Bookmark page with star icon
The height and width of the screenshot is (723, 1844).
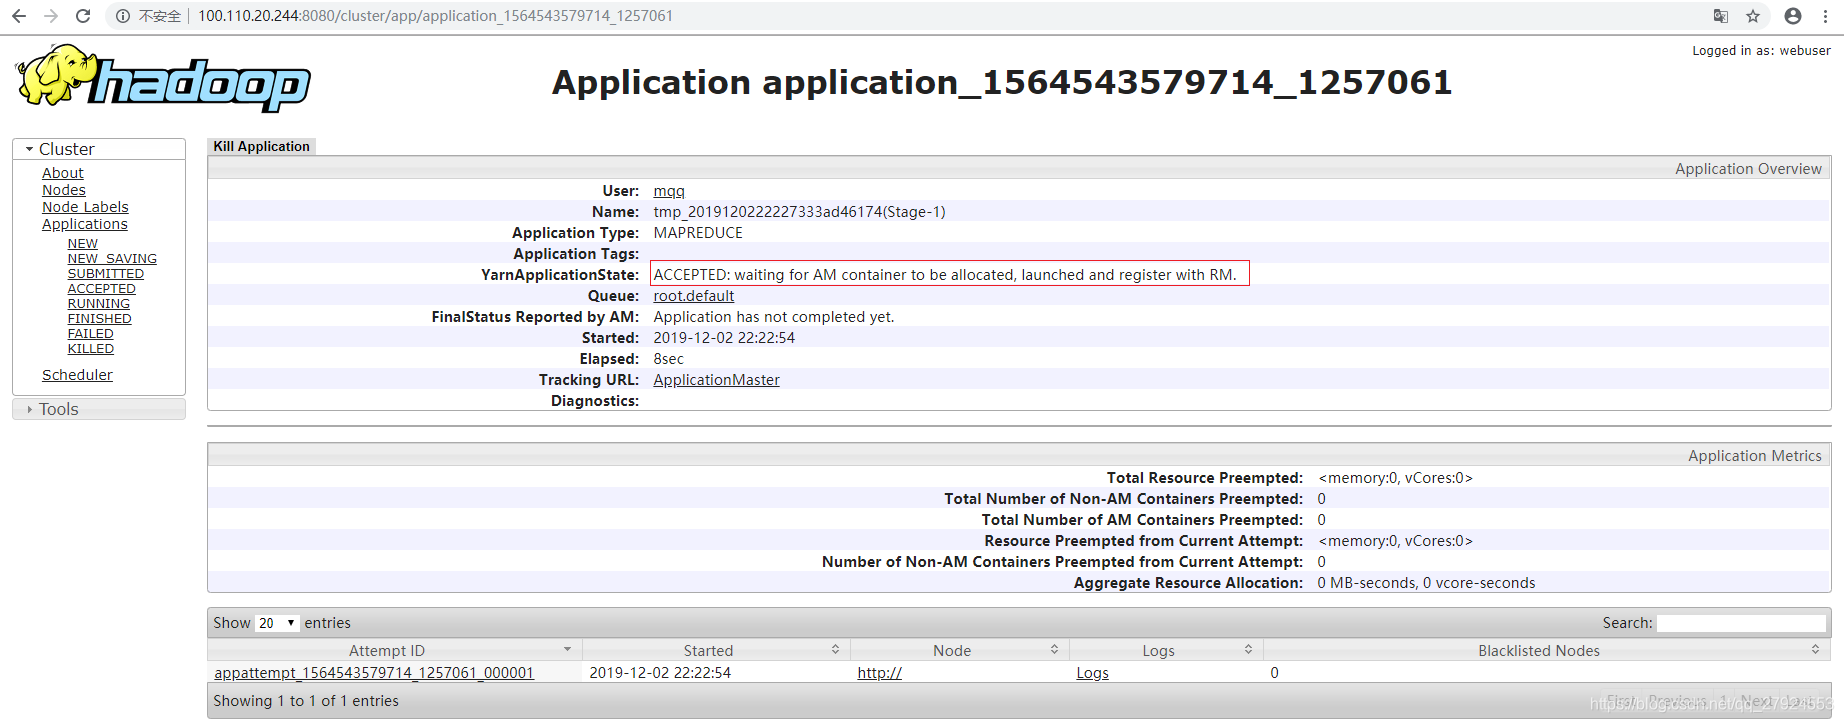click(x=1753, y=16)
